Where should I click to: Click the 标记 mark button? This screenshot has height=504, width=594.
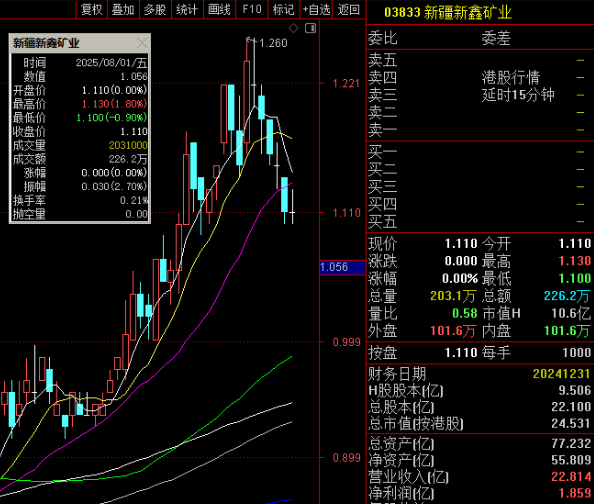point(283,9)
